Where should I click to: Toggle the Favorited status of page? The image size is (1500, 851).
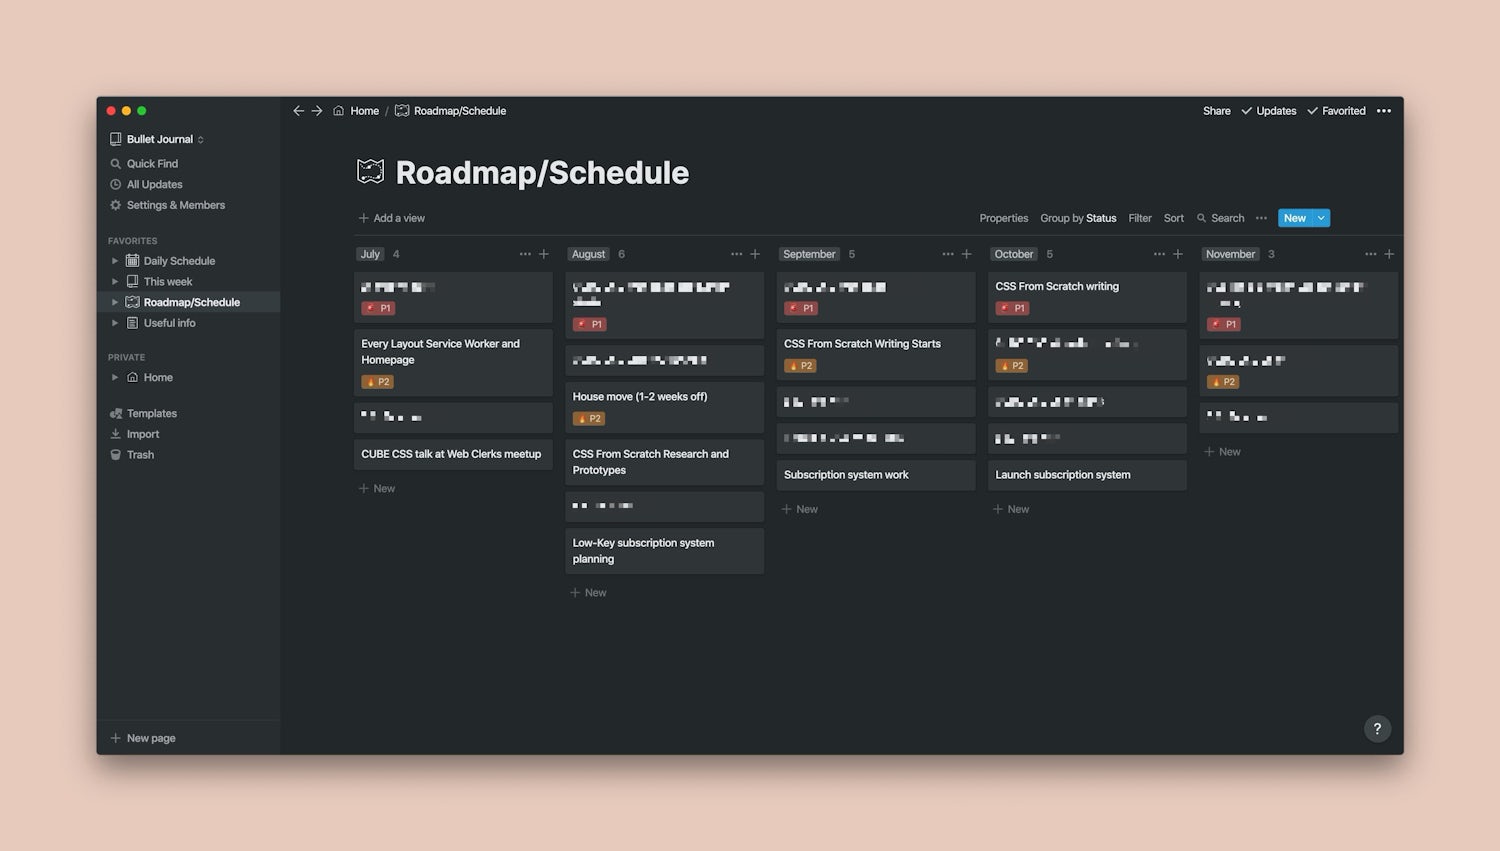point(1336,111)
